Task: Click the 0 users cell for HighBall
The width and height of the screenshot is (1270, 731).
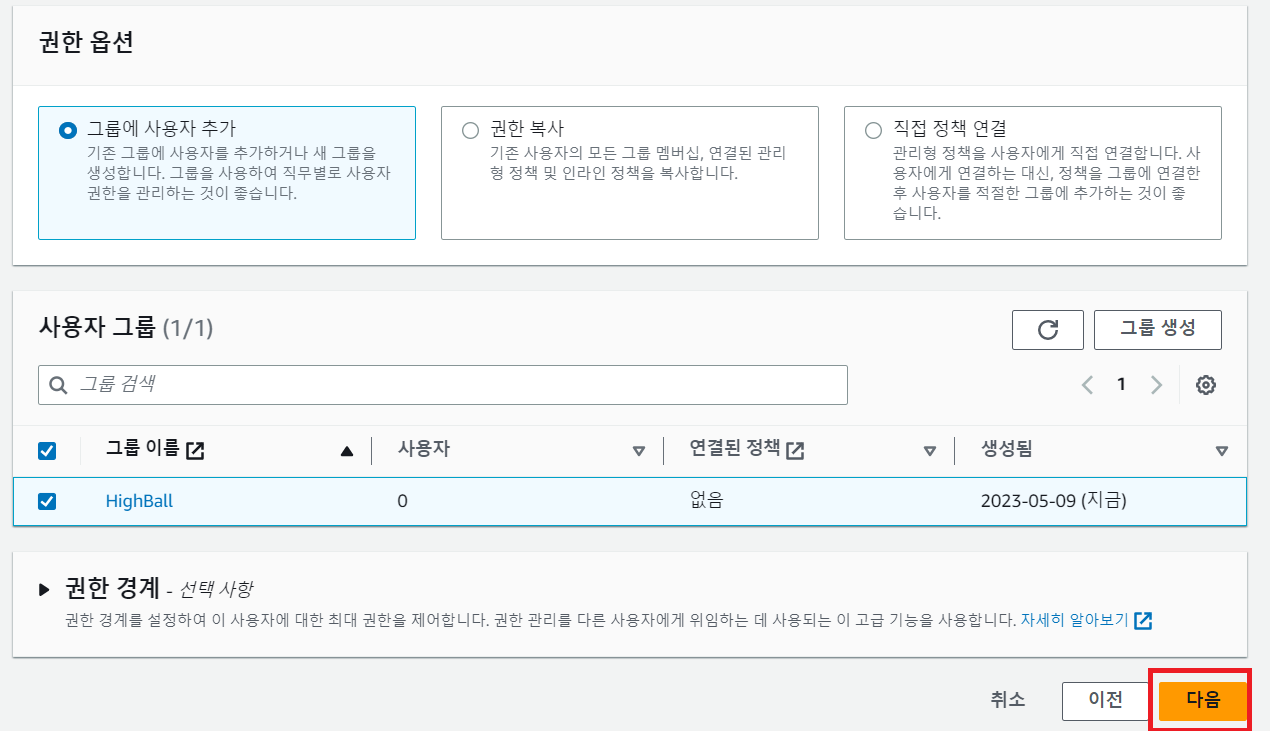Action: point(402,501)
